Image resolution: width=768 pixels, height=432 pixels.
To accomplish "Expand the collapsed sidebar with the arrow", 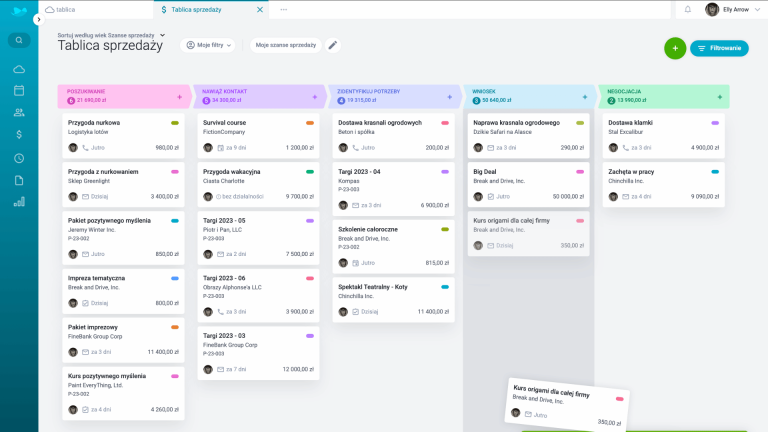I will (38, 19).
